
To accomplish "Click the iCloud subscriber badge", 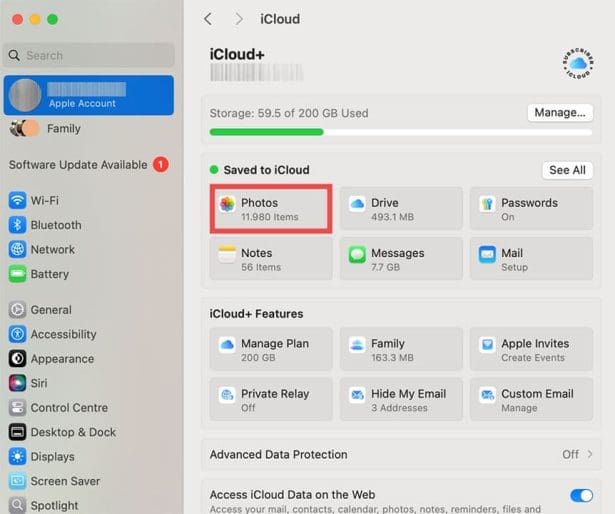I will [578, 63].
